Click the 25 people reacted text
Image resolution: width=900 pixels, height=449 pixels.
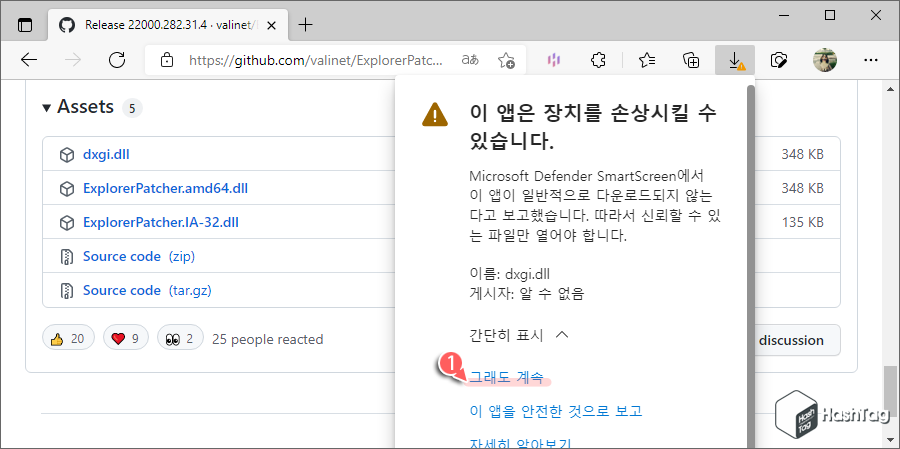click(267, 339)
